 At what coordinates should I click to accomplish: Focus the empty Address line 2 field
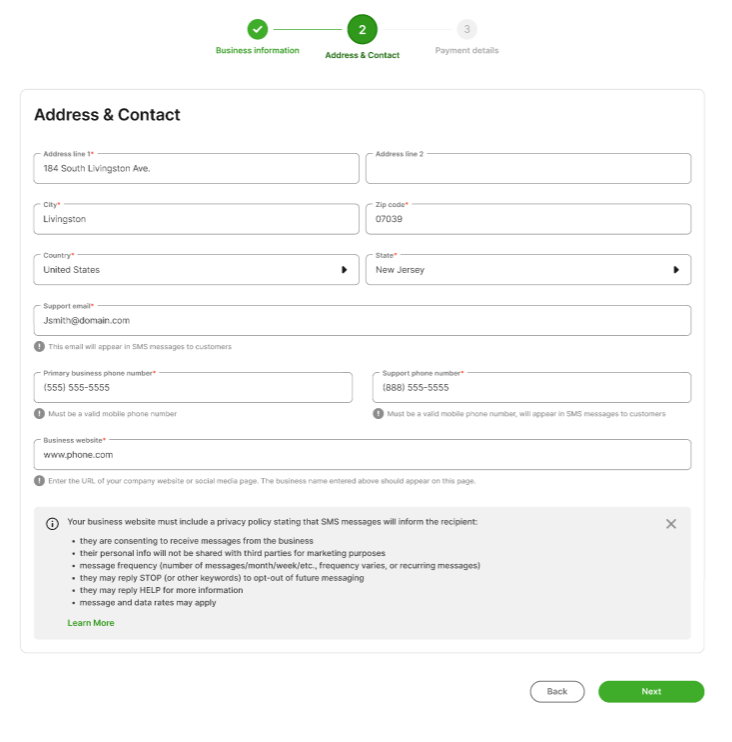[528, 169]
